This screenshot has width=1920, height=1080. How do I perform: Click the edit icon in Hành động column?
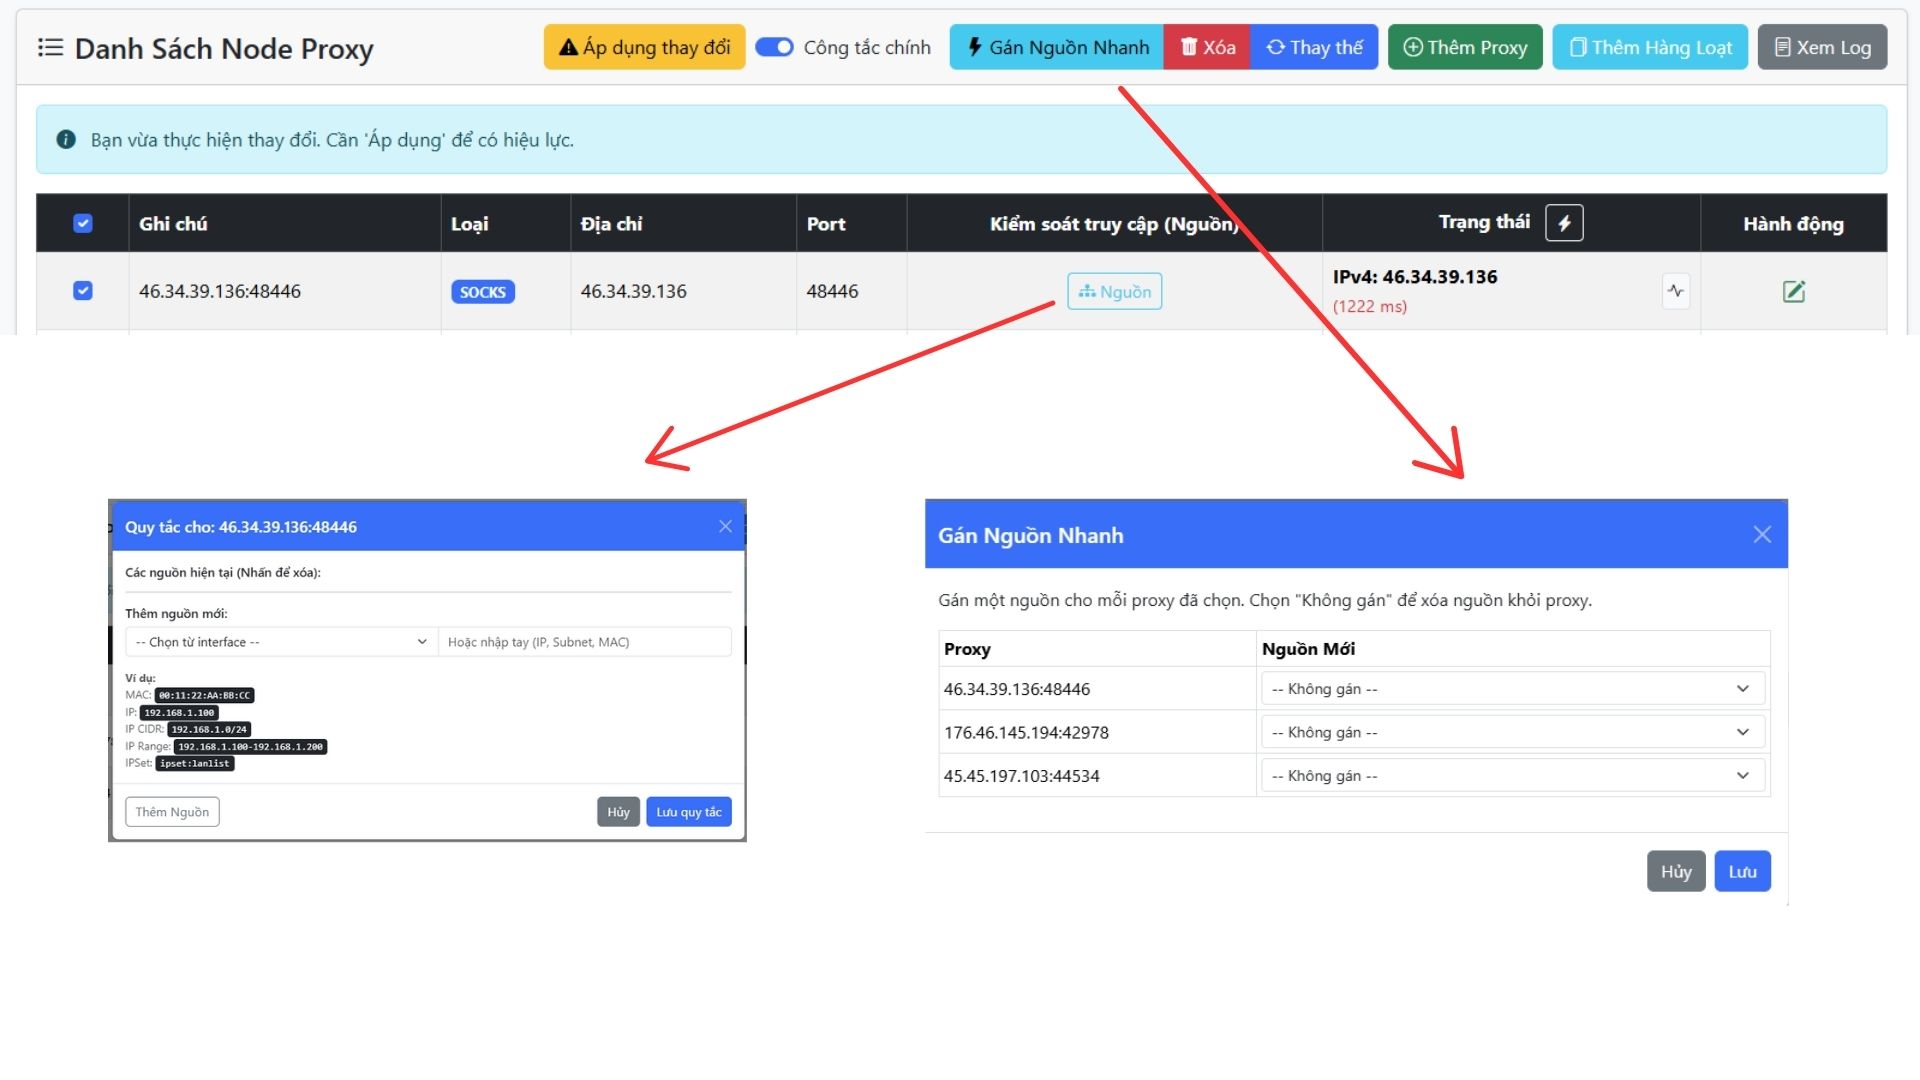[x=1794, y=291]
